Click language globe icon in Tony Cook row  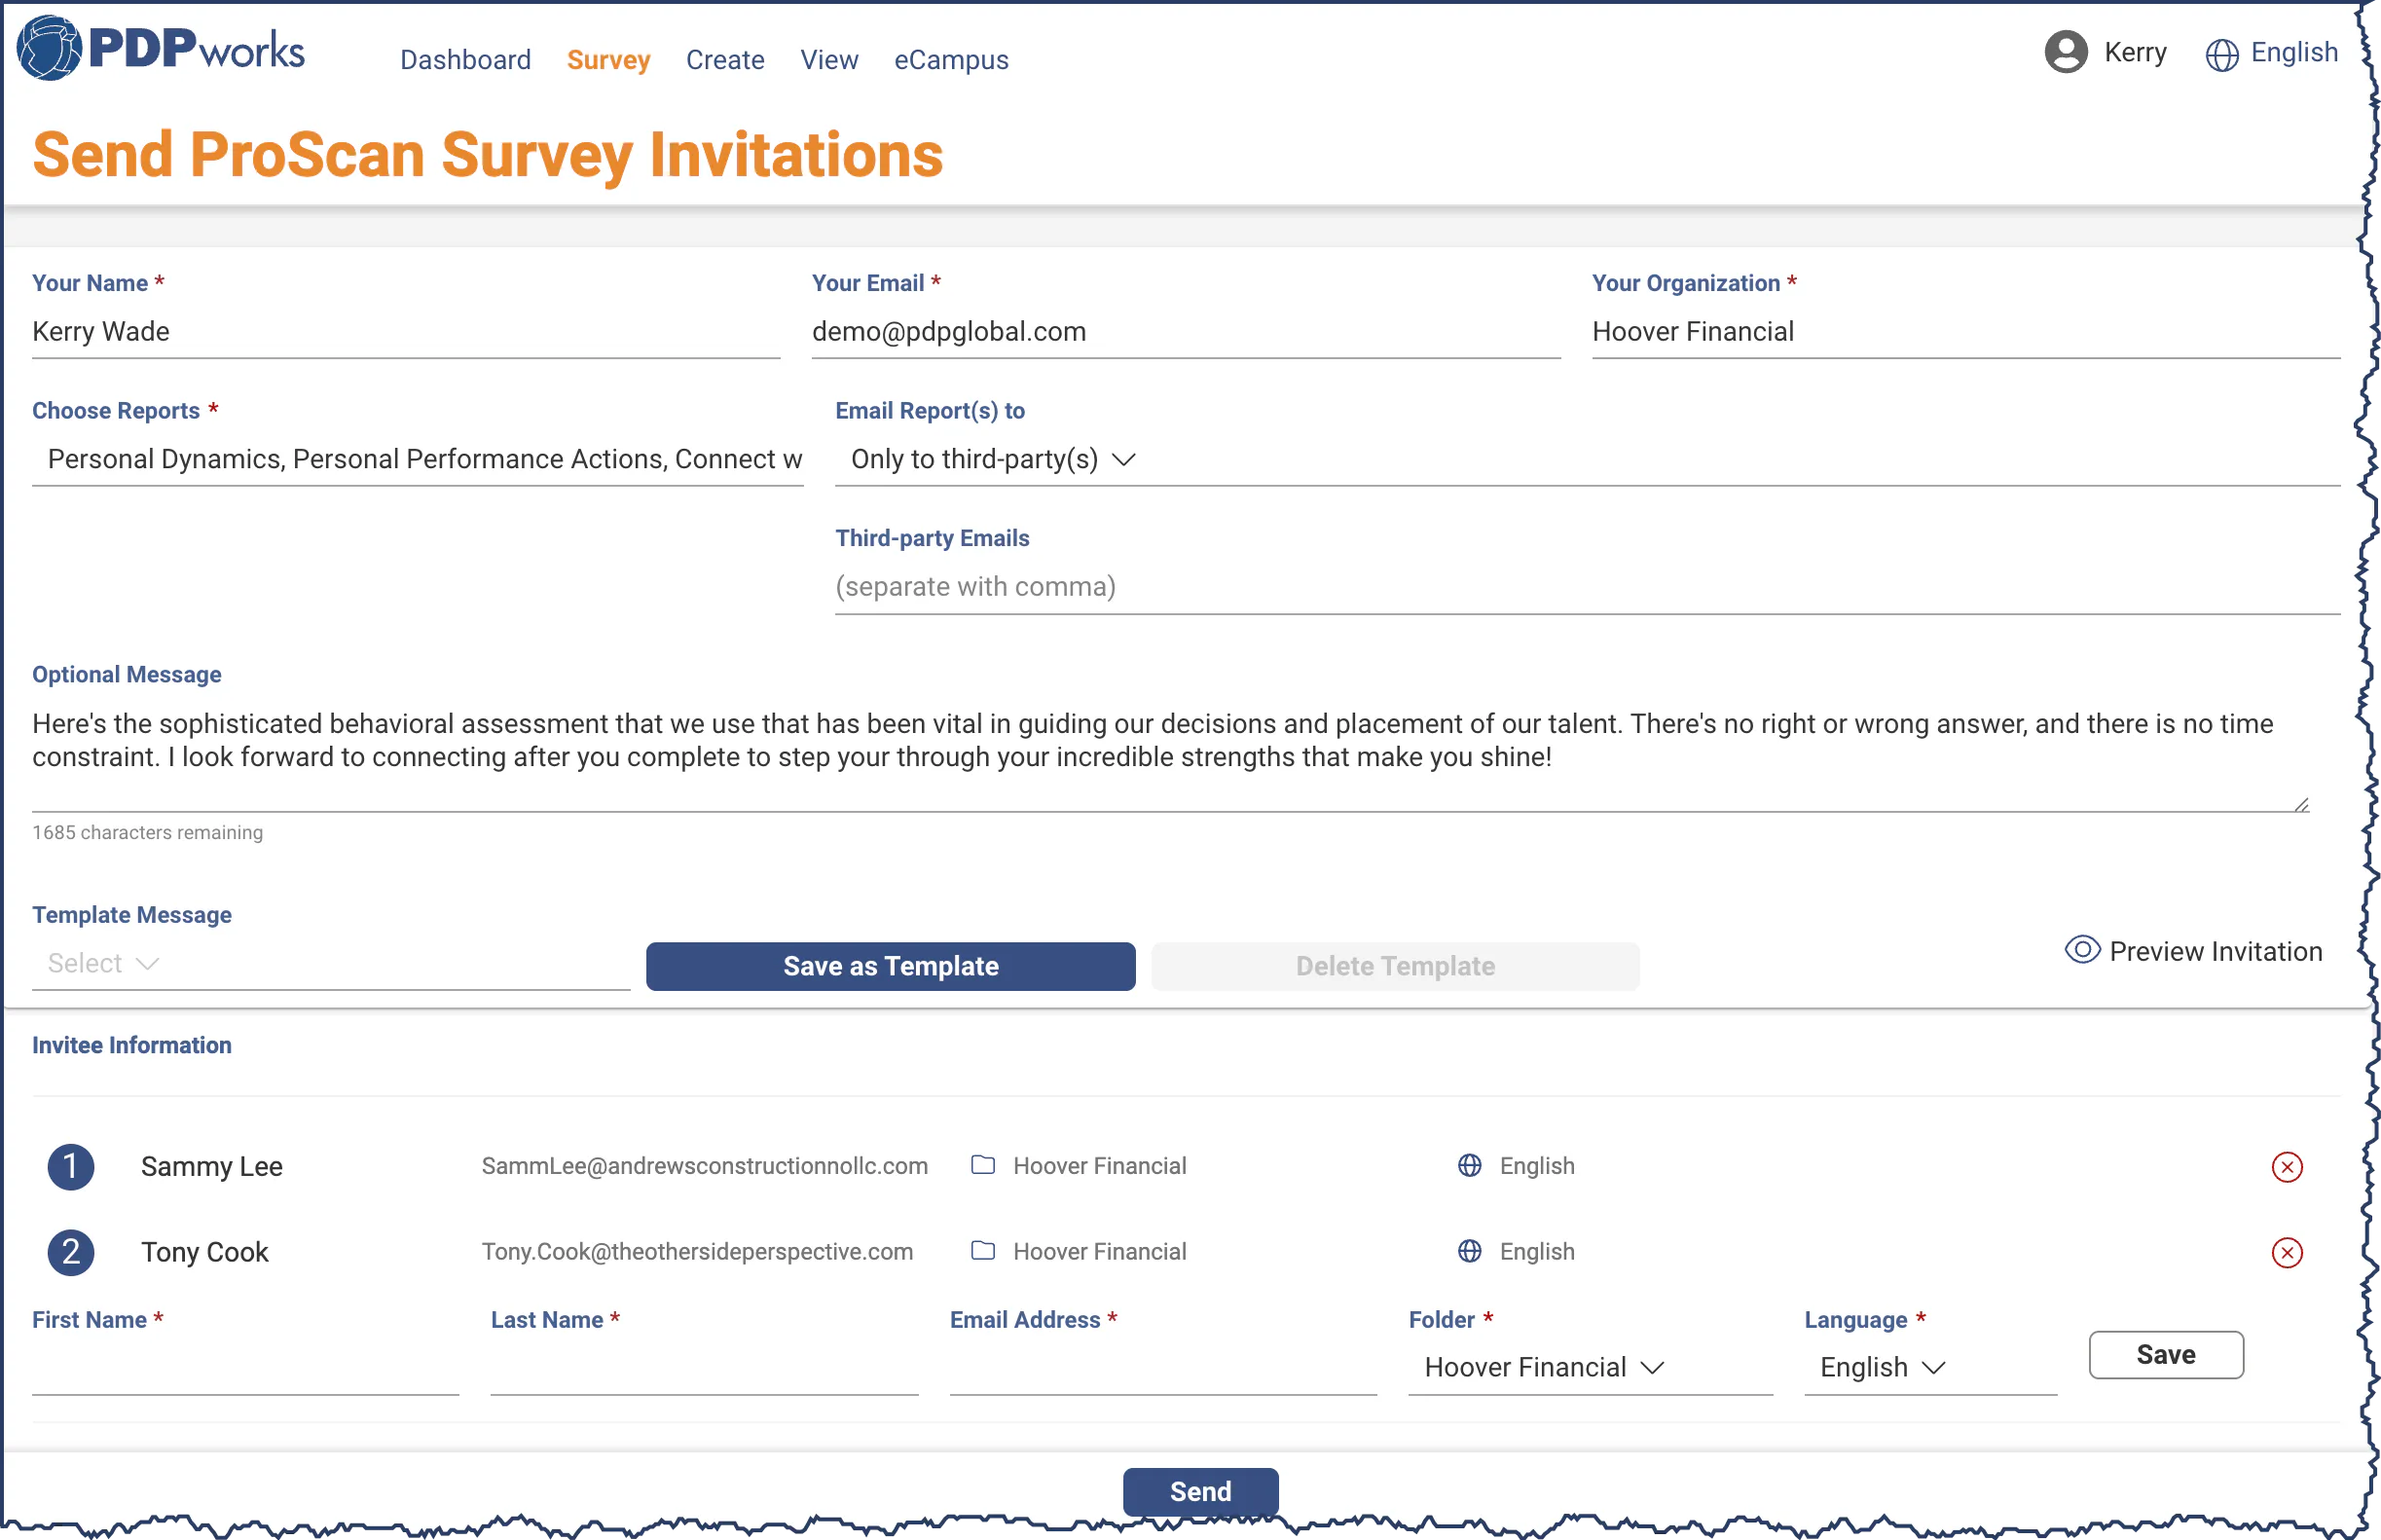tap(1469, 1251)
